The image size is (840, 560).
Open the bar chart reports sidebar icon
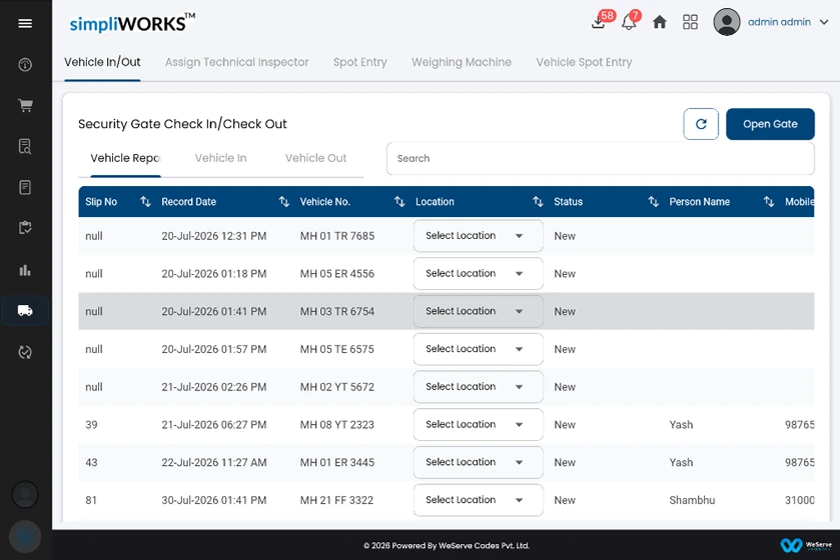[x=25, y=270]
